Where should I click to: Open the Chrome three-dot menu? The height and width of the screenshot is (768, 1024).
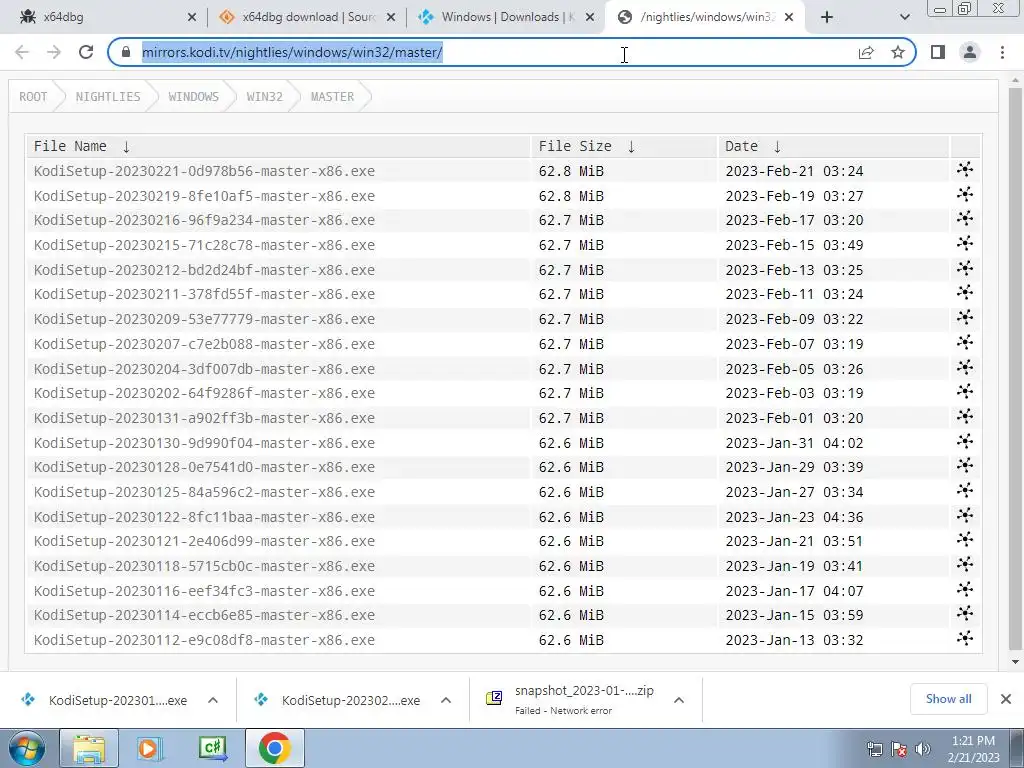[1002, 52]
